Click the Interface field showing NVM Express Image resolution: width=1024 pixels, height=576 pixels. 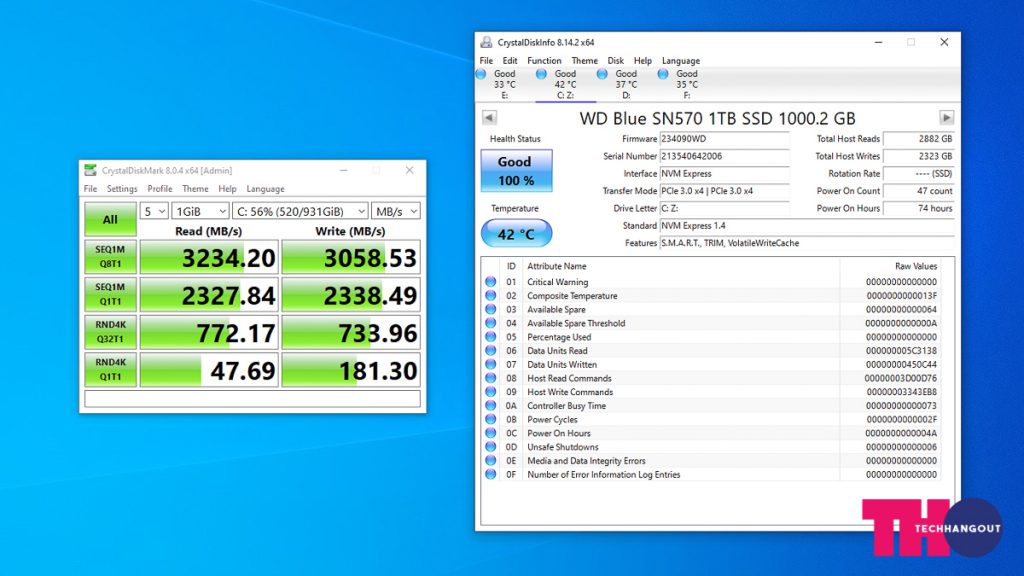(724, 174)
